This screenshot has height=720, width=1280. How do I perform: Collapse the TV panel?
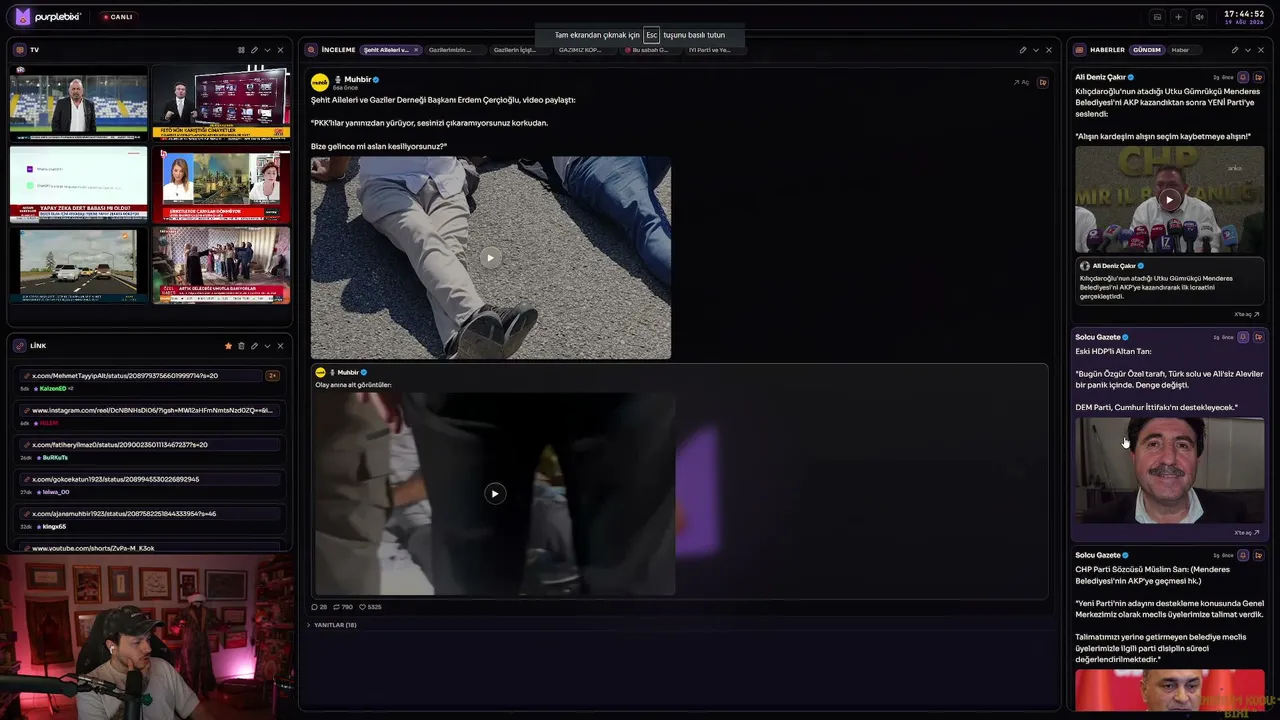[x=267, y=50]
